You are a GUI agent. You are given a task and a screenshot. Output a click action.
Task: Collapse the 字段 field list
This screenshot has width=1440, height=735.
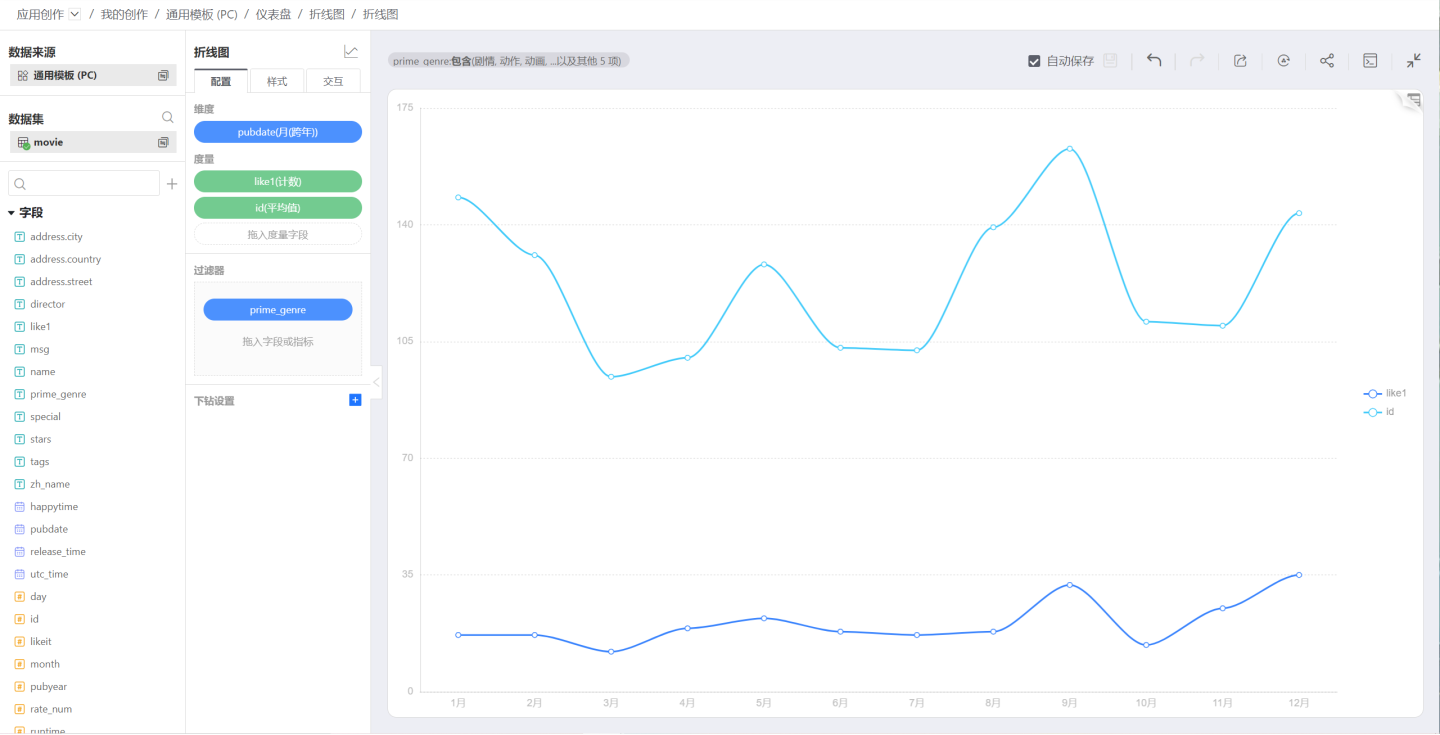(x=11, y=213)
